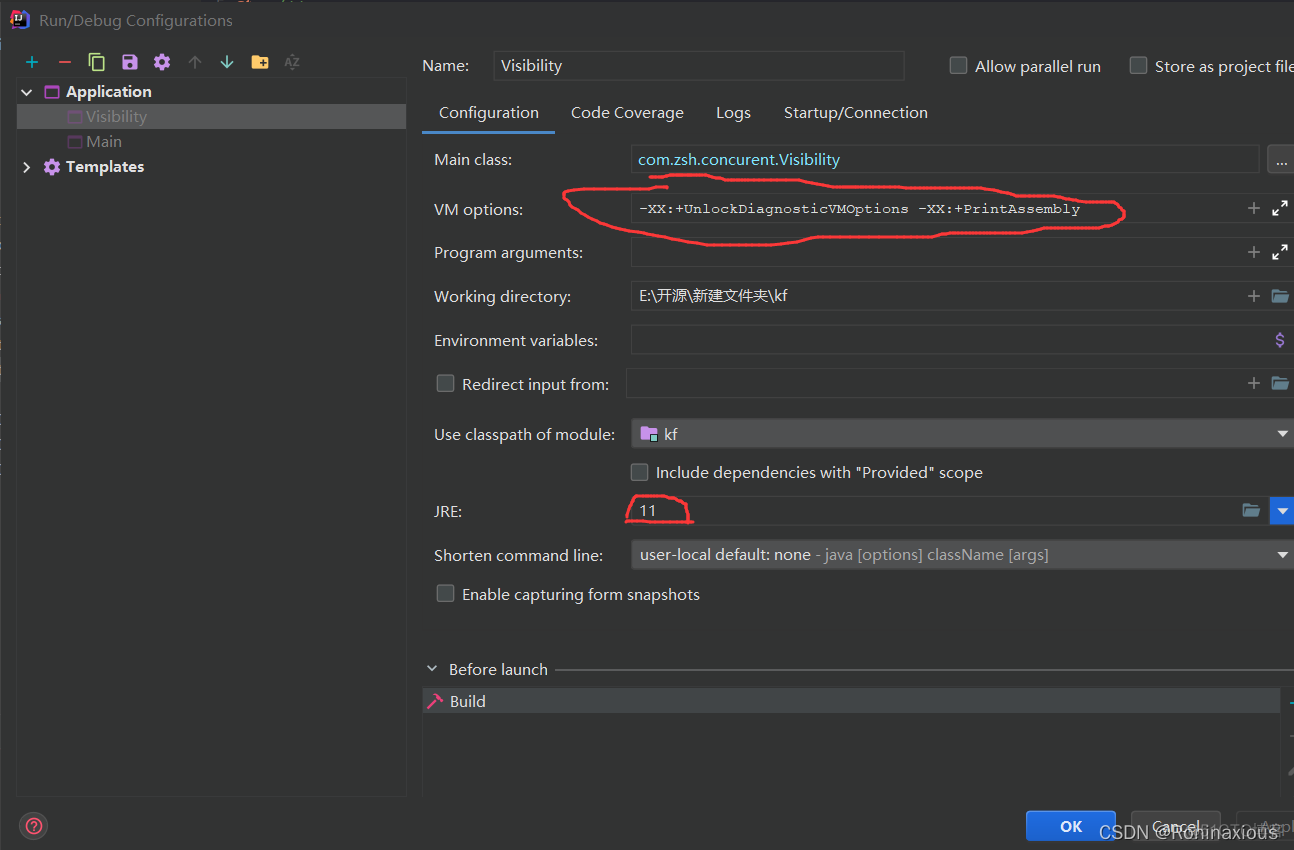The height and width of the screenshot is (850, 1294).
Task: Enable Redirect input from checkbox
Action: [x=445, y=383]
